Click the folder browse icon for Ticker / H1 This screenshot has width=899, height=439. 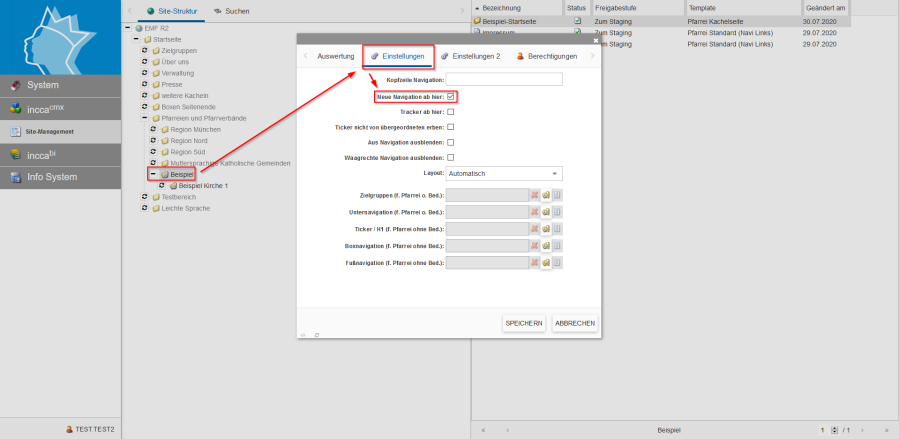click(x=546, y=229)
